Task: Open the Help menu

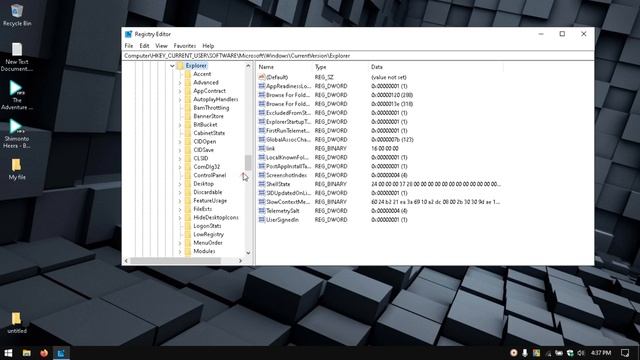Action: tap(208, 46)
